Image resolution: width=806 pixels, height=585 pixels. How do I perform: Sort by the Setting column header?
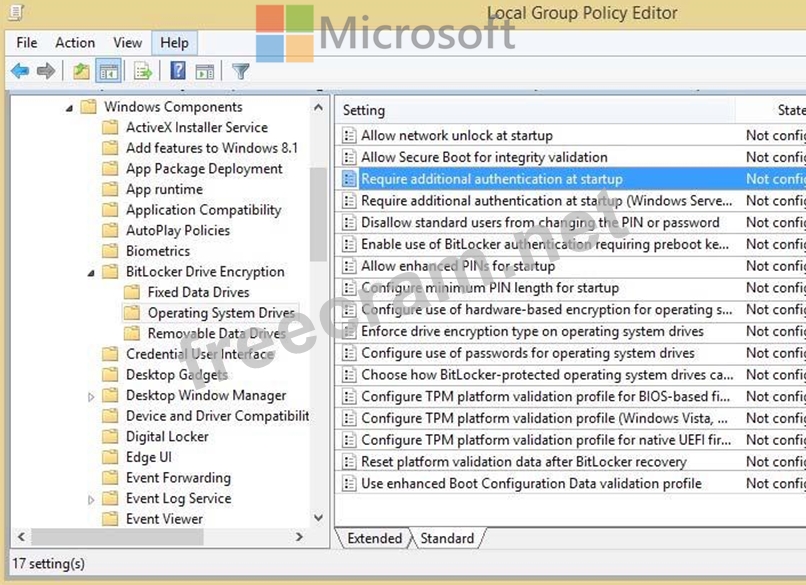click(x=535, y=110)
